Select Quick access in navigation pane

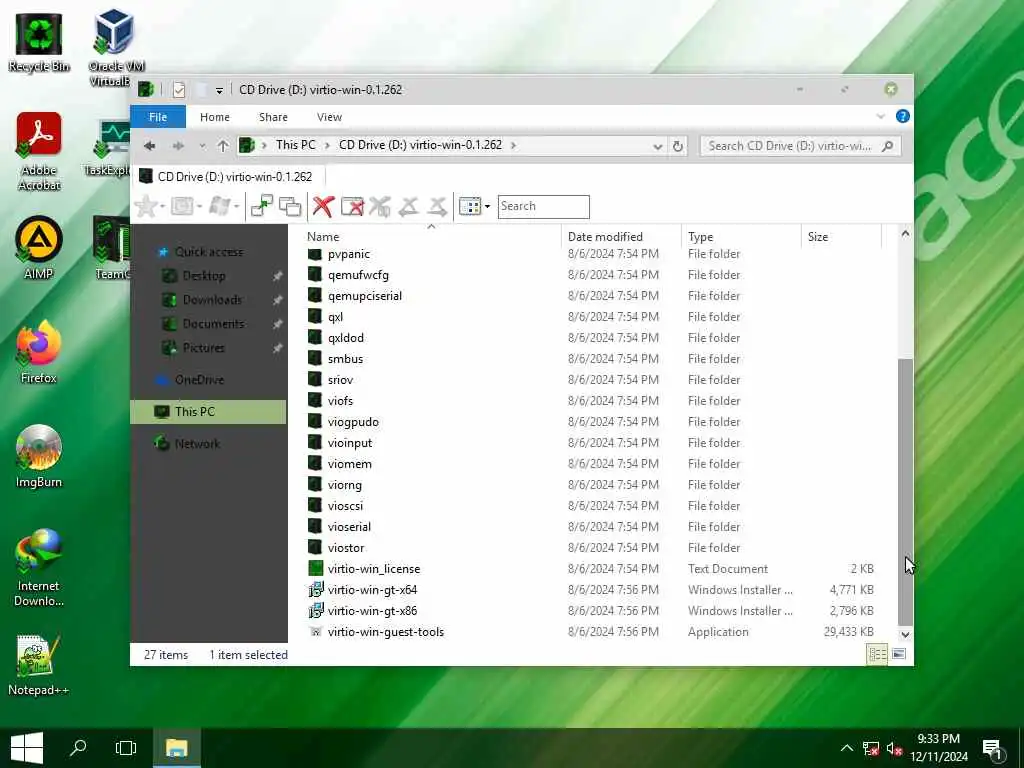208,252
